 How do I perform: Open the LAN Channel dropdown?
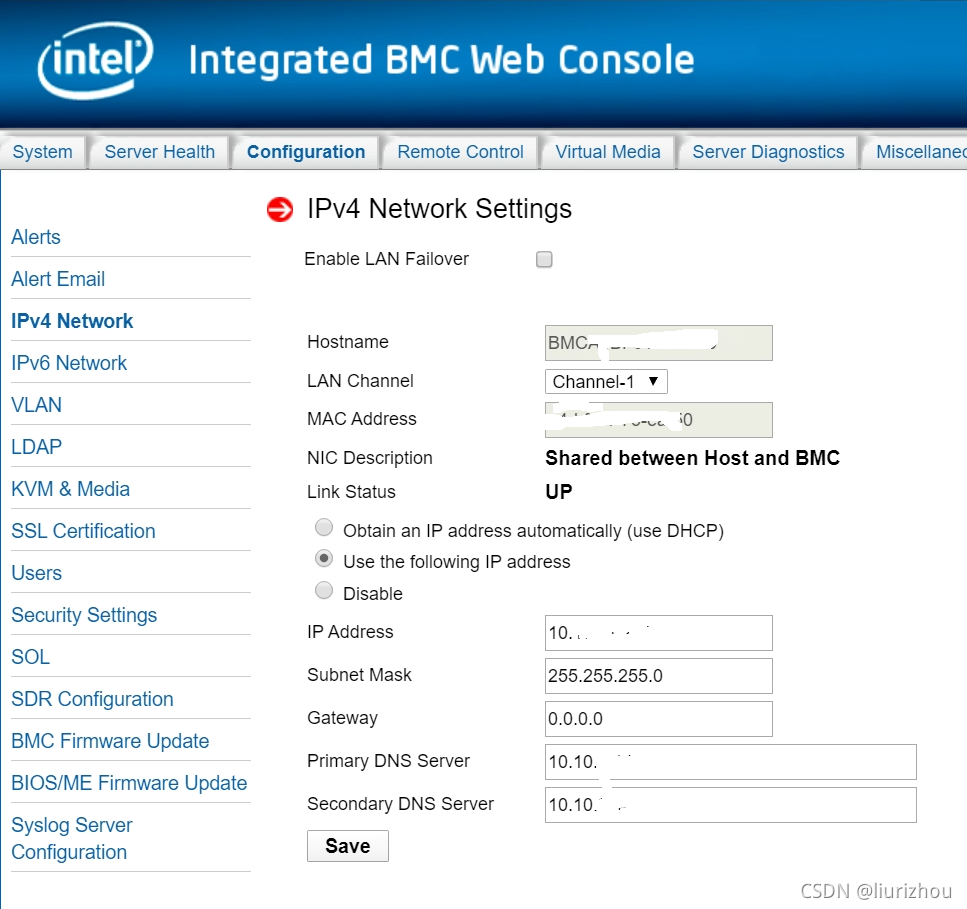(605, 381)
